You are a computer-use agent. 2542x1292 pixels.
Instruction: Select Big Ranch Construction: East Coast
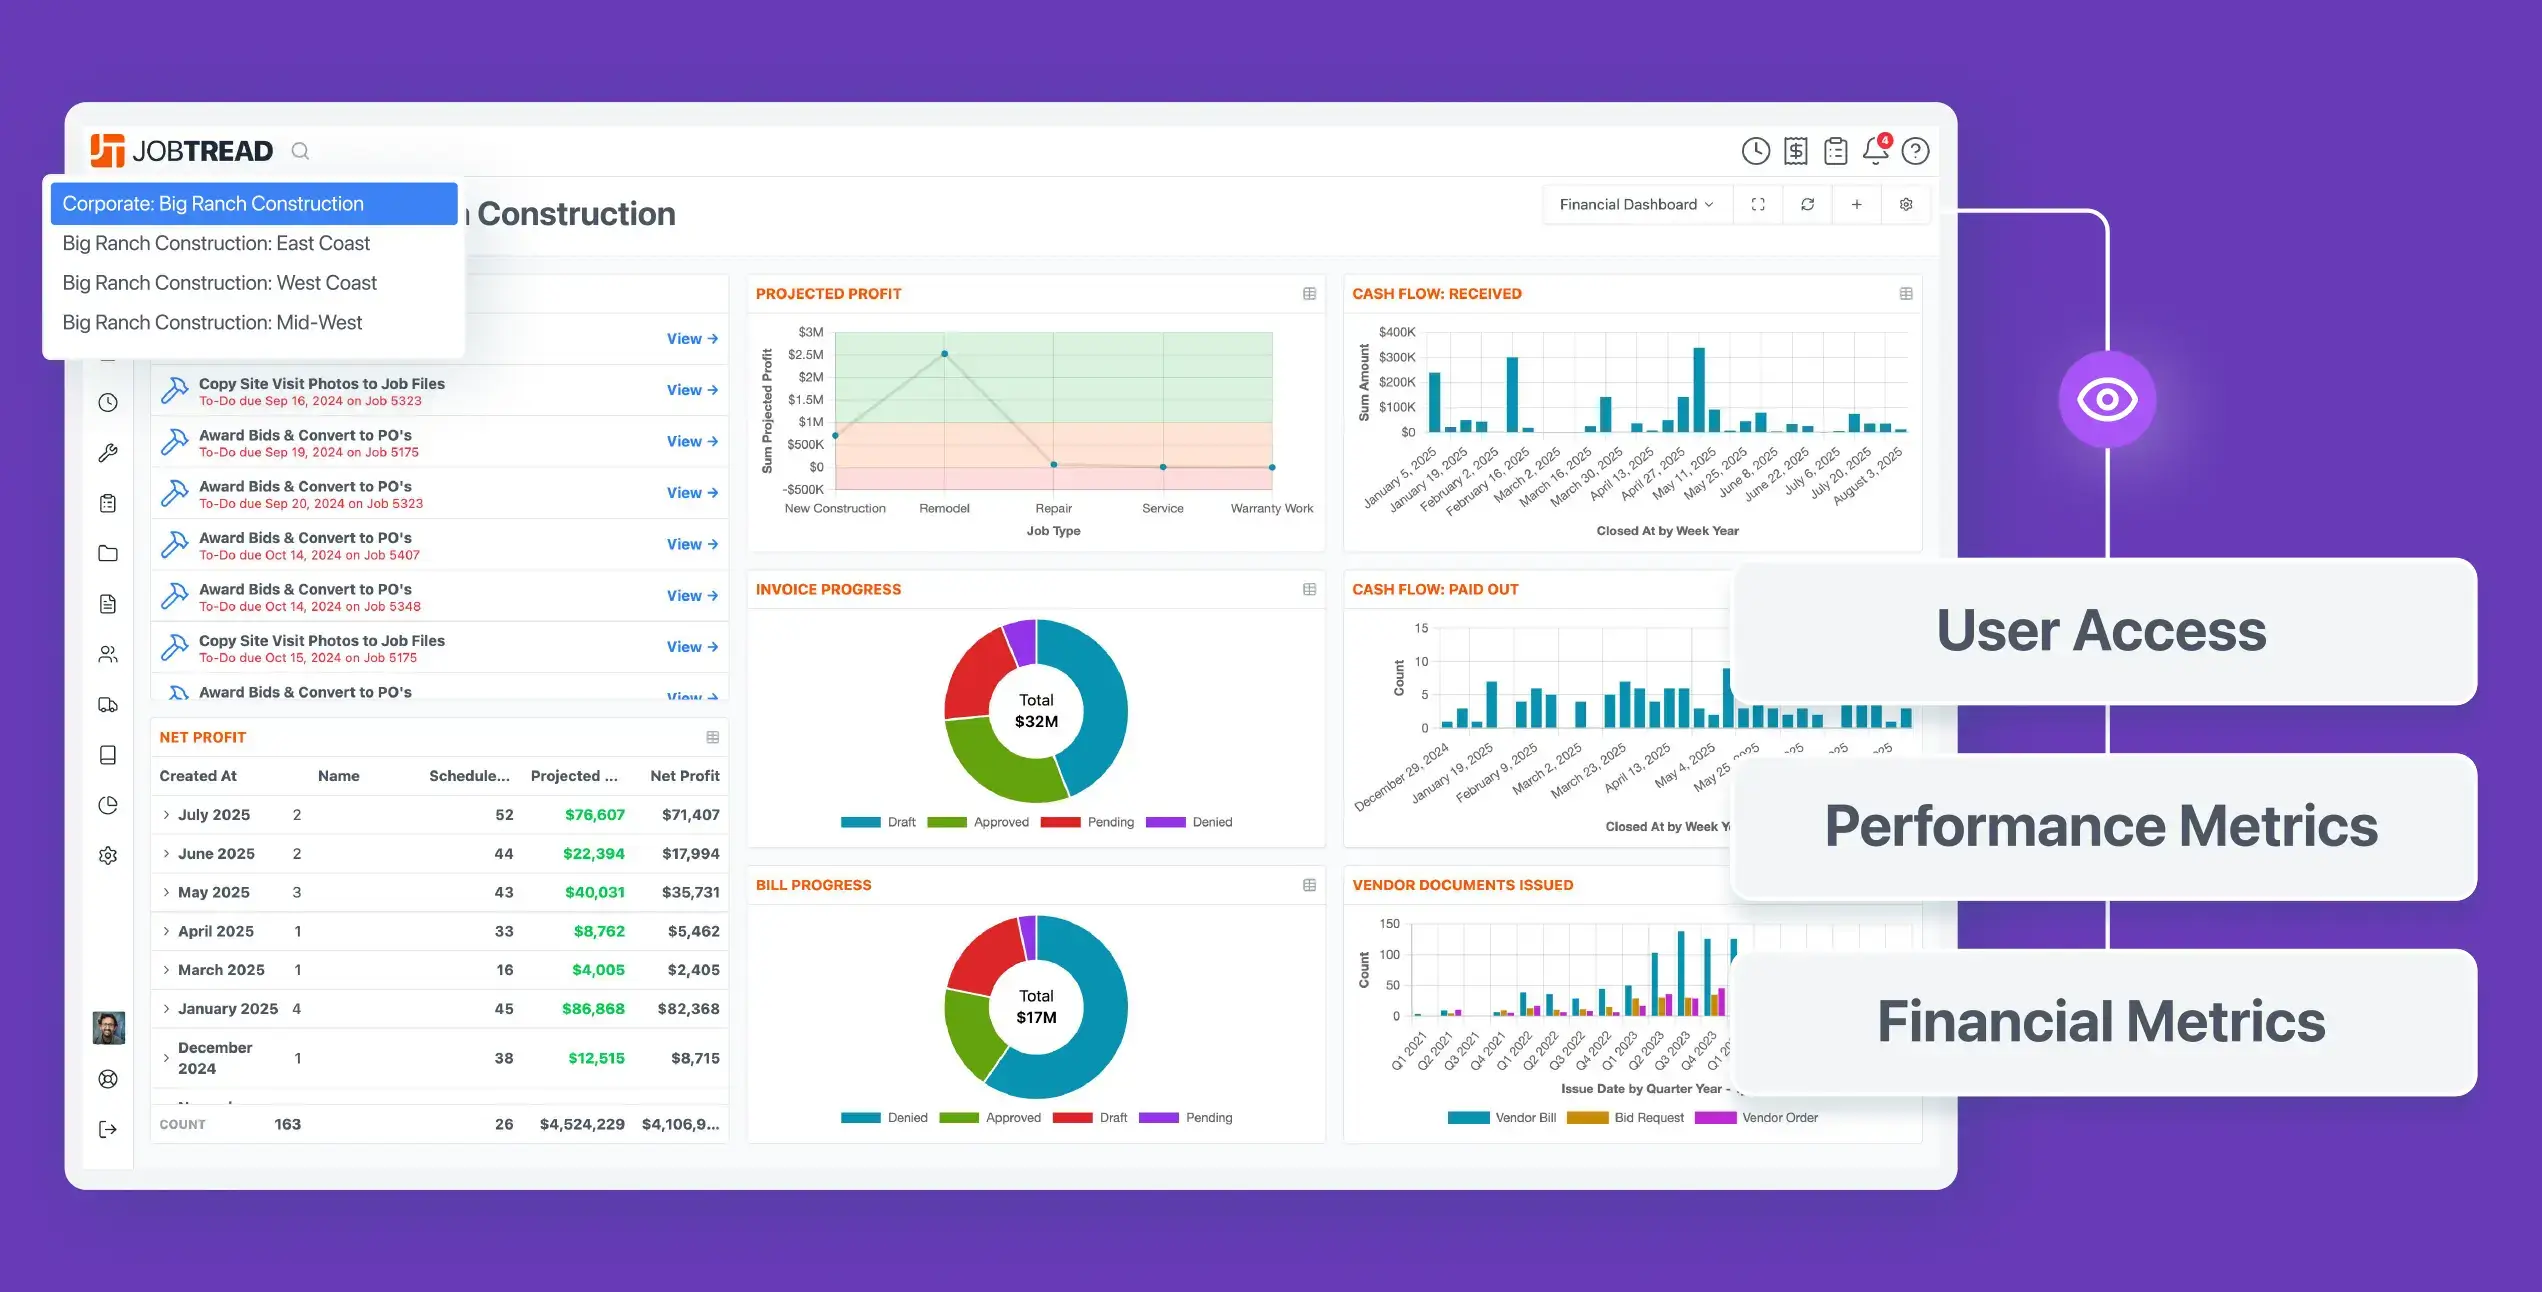pyautogui.click(x=216, y=243)
